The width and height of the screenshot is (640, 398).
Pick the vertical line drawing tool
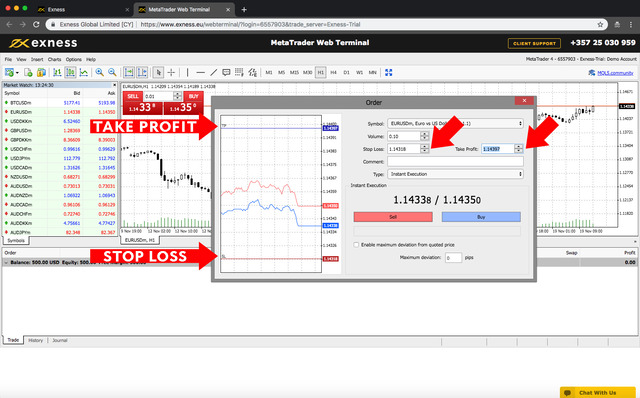pos(187,72)
